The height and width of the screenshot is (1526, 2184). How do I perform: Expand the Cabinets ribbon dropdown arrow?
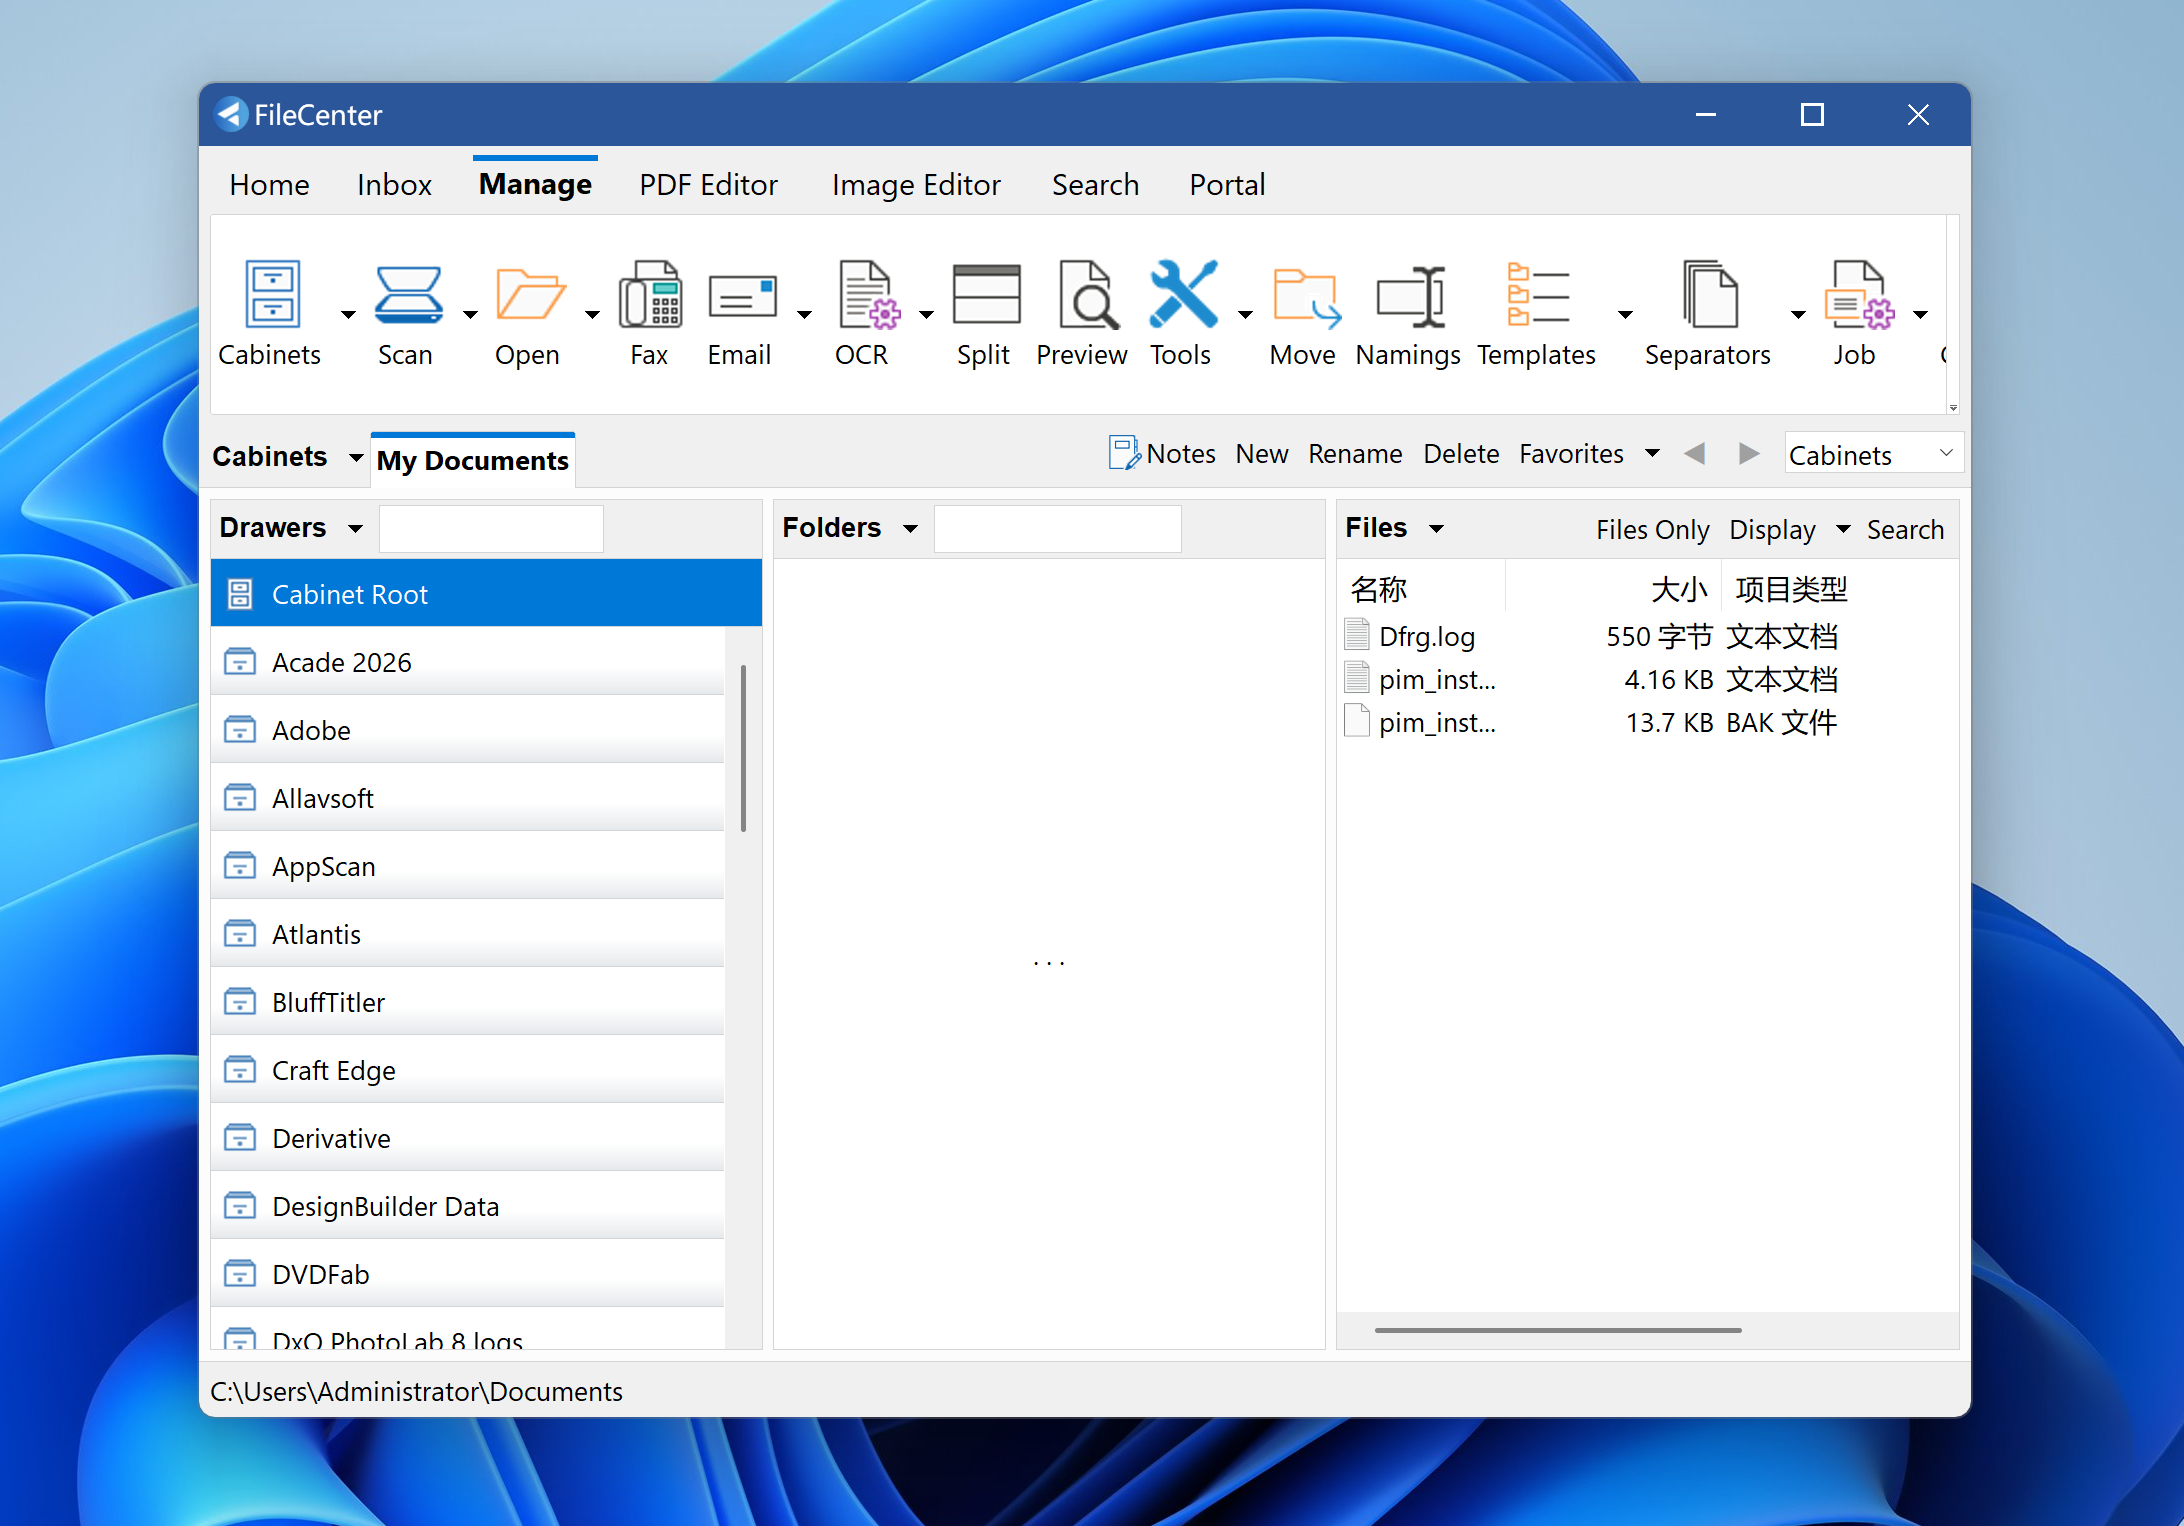[x=348, y=314]
